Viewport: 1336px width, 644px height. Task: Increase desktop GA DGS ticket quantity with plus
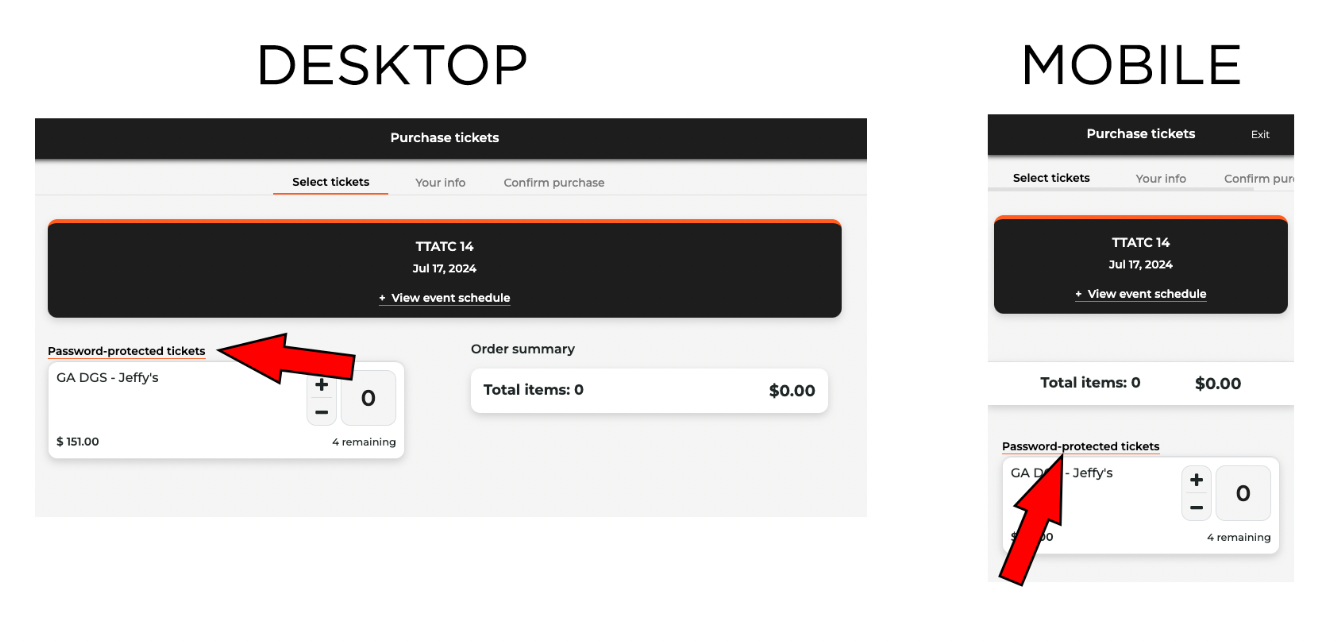[321, 385]
